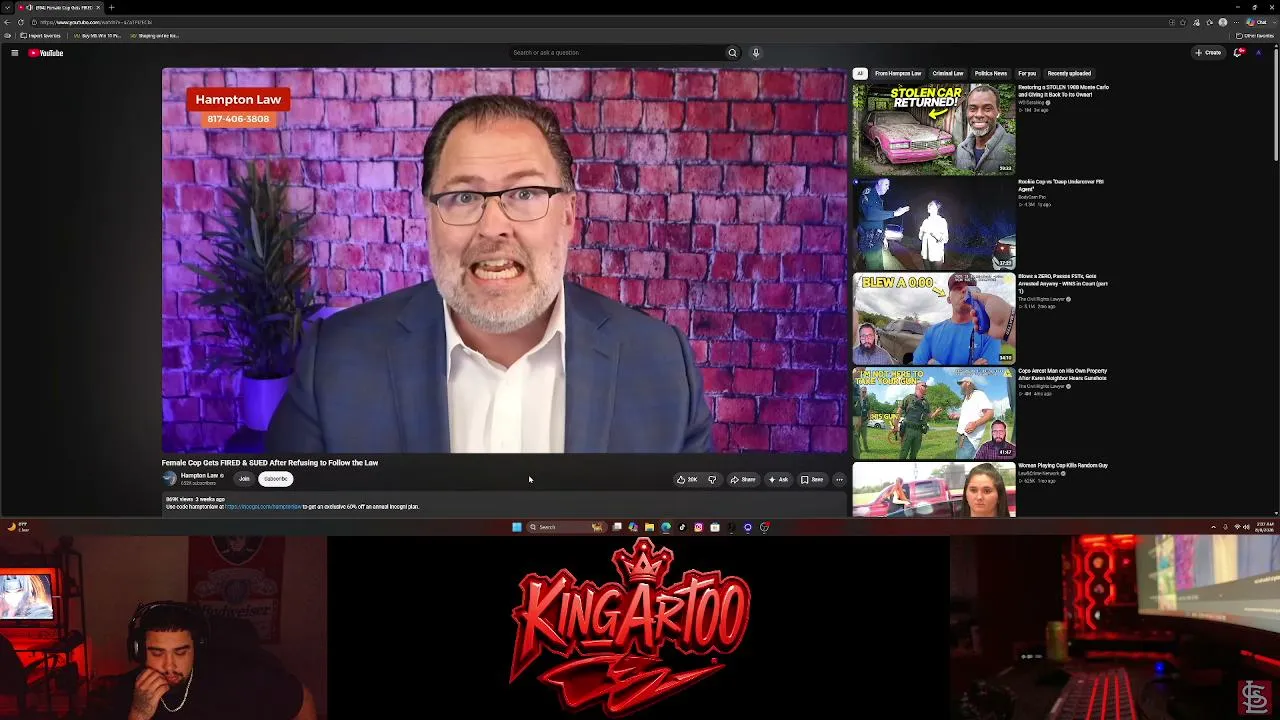This screenshot has width=1280, height=720.
Task: Click the Ask button below the video
Action: 778,480
